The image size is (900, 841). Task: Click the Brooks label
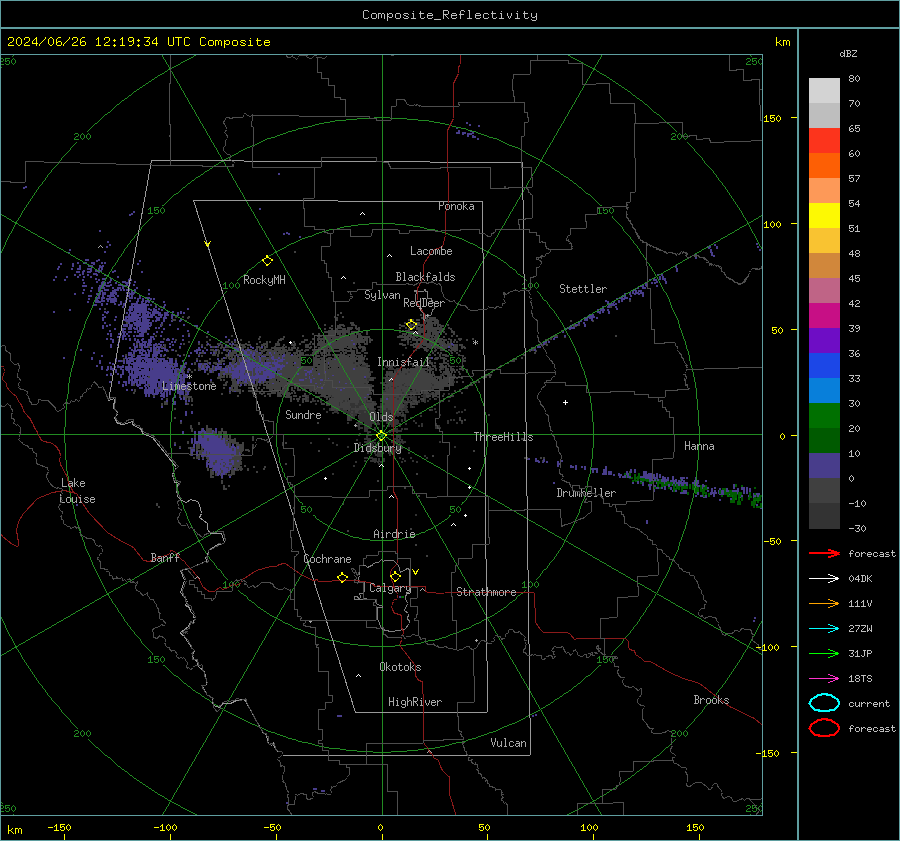(711, 700)
